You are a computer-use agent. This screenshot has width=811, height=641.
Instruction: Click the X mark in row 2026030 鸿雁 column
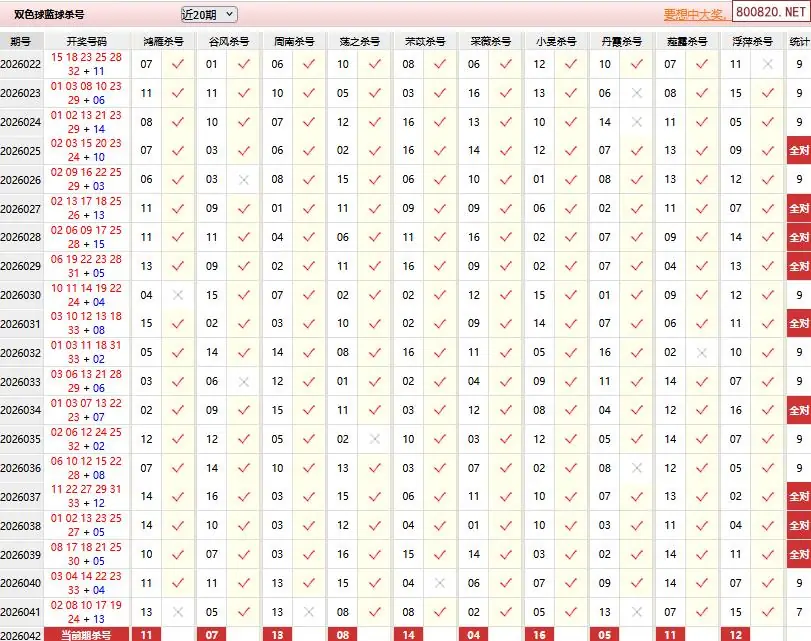[178, 295]
